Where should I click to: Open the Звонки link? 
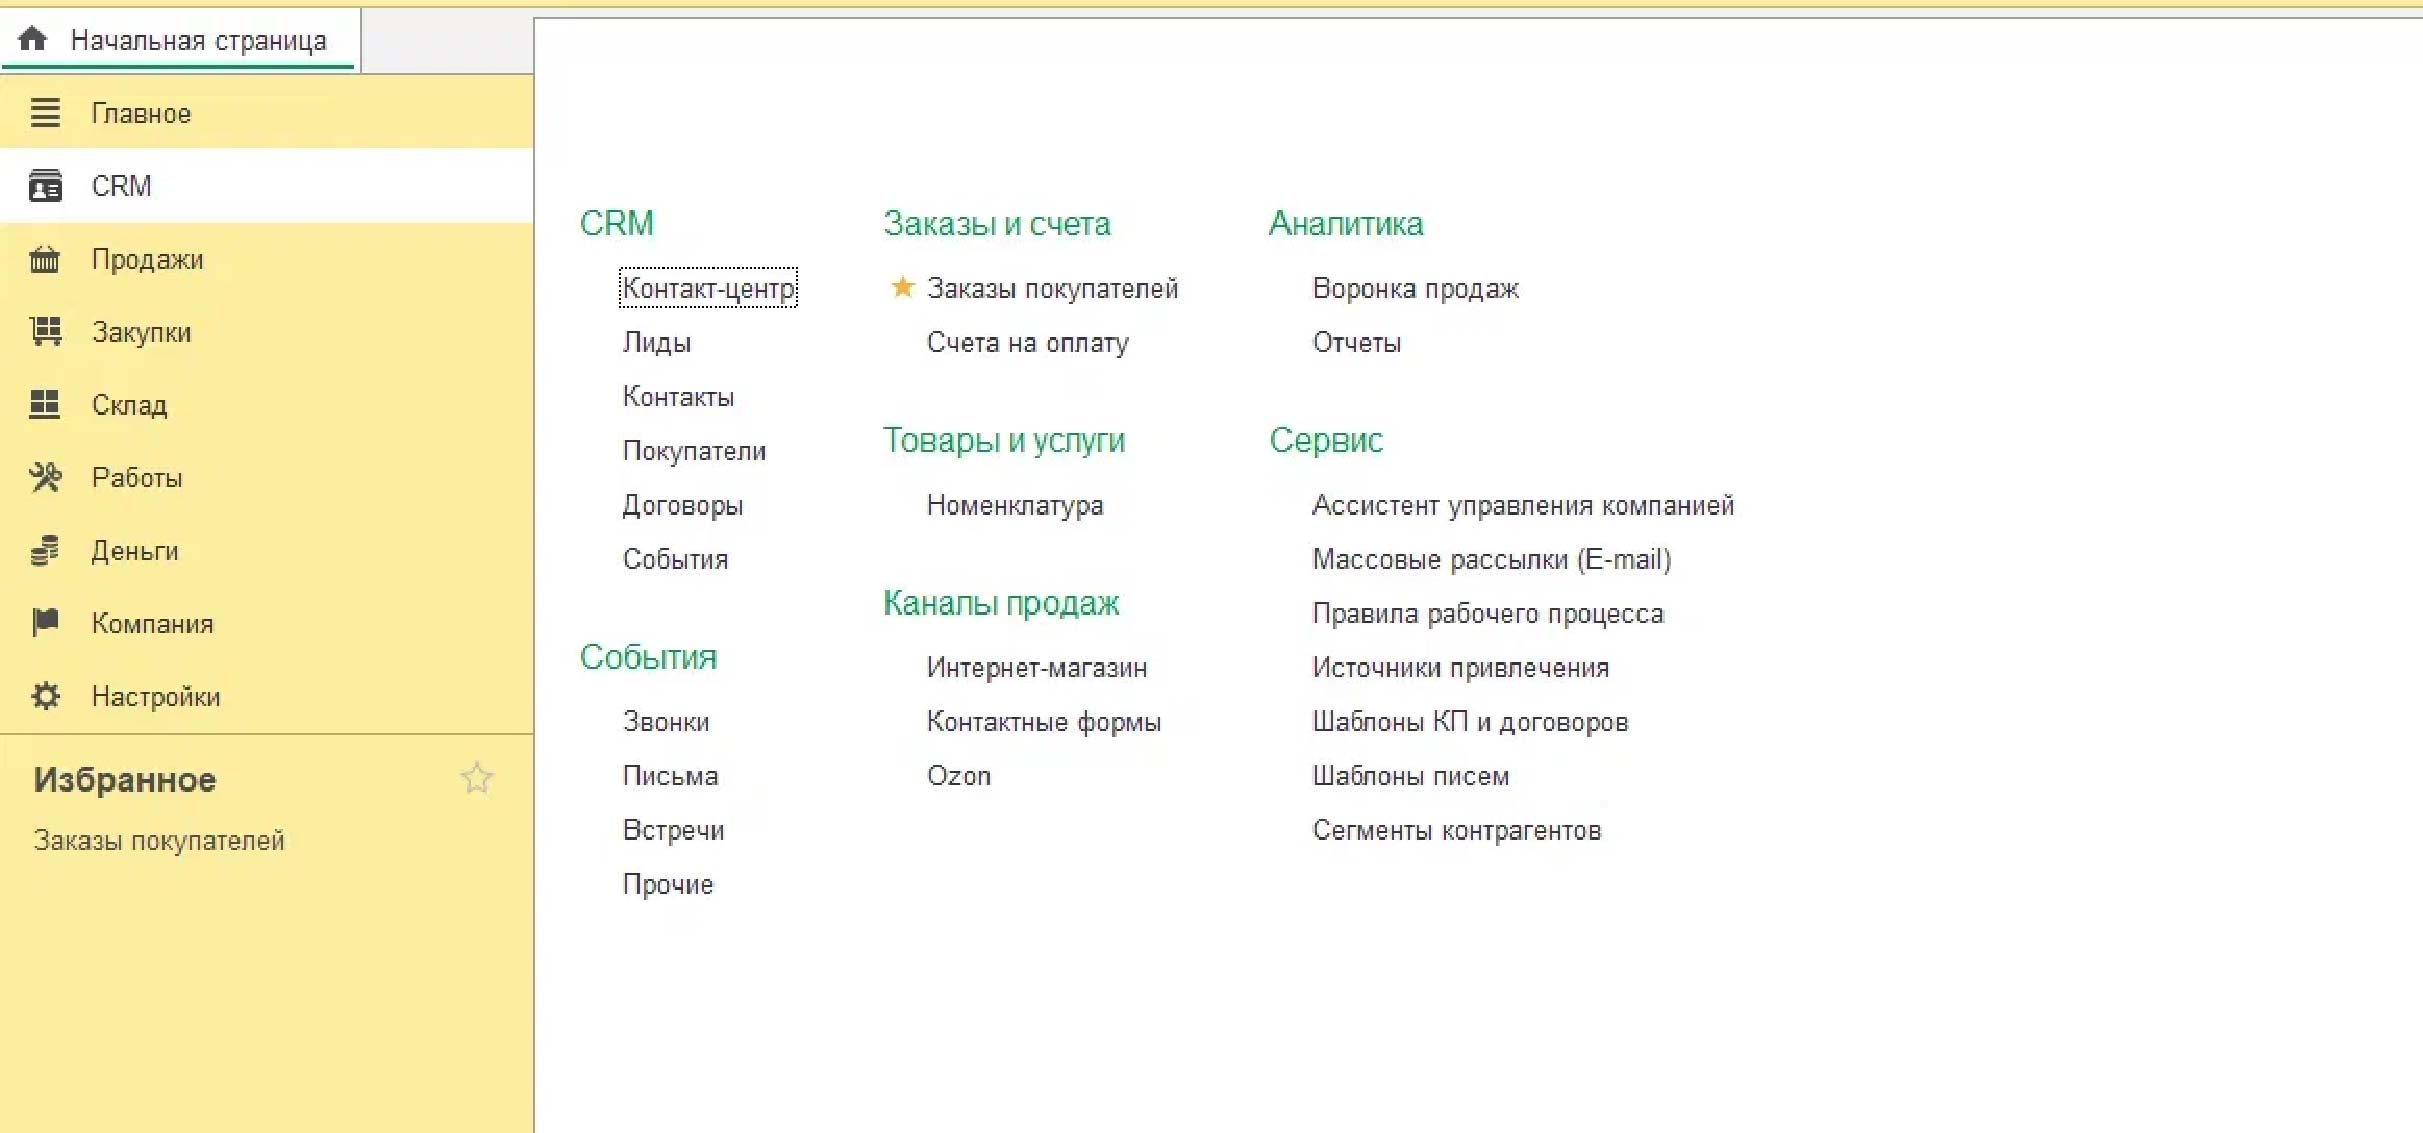point(666,721)
